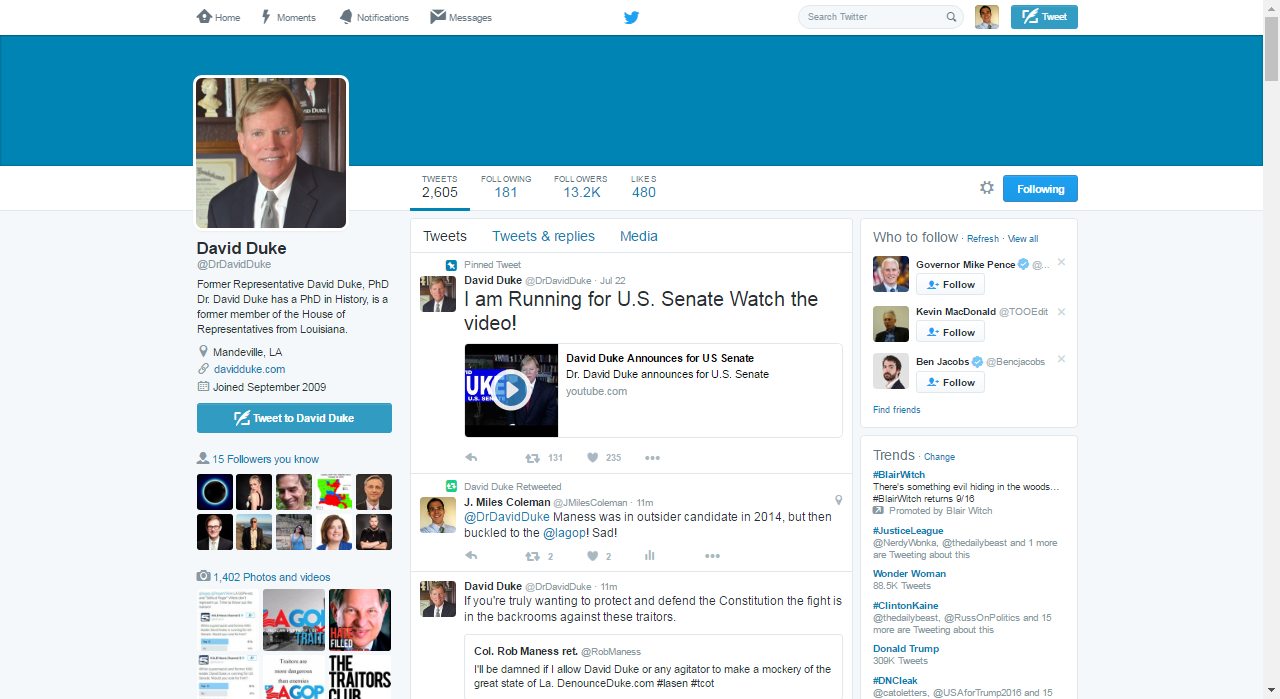Open Col. Rob Maness quoted tweet
1280x699 pixels.
654,666
